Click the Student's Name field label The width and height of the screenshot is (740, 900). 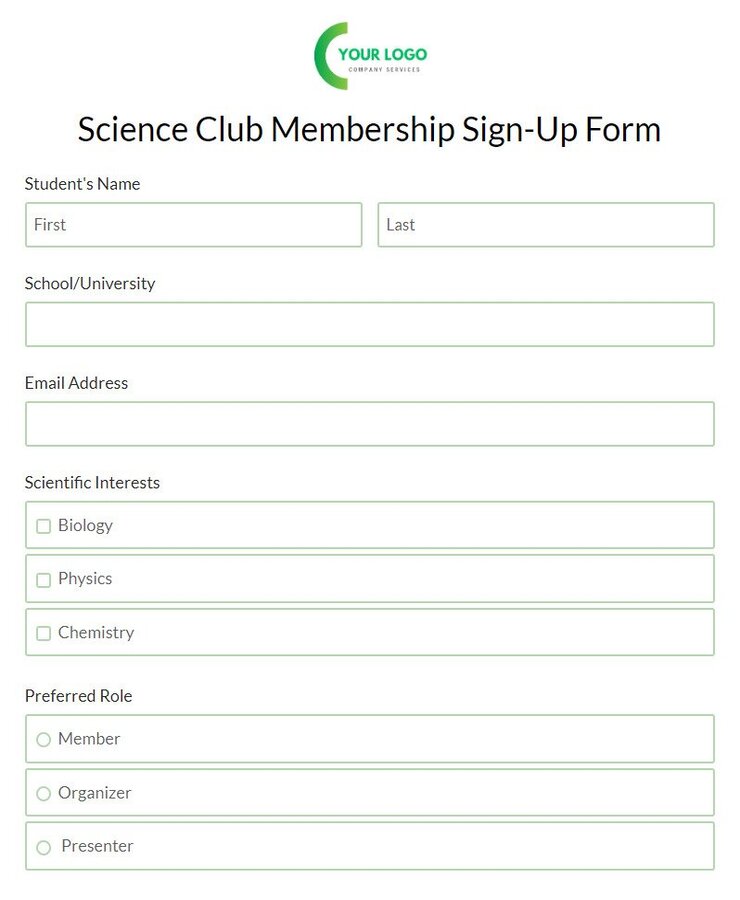[x=82, y=184]
